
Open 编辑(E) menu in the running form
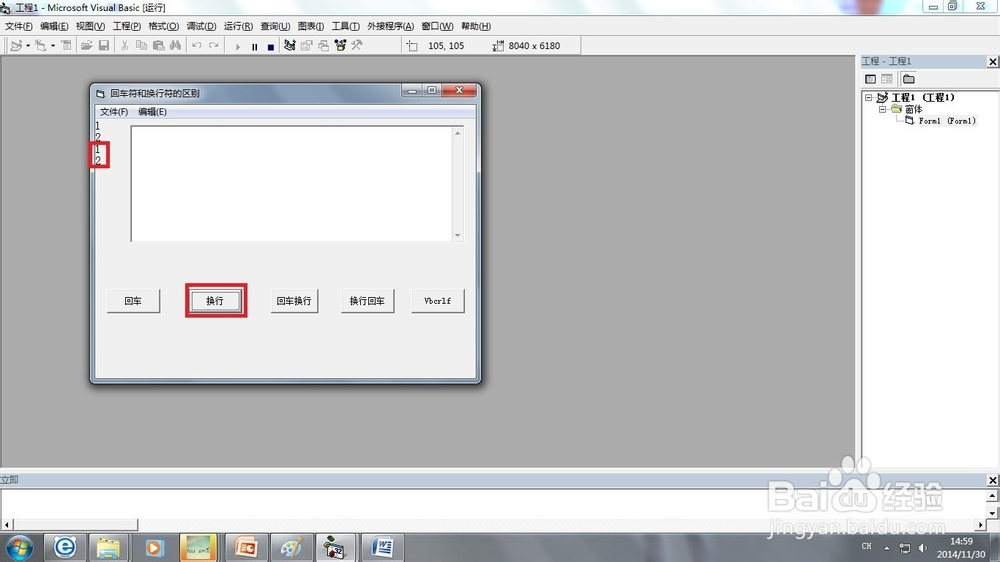(x=152, y=112)
